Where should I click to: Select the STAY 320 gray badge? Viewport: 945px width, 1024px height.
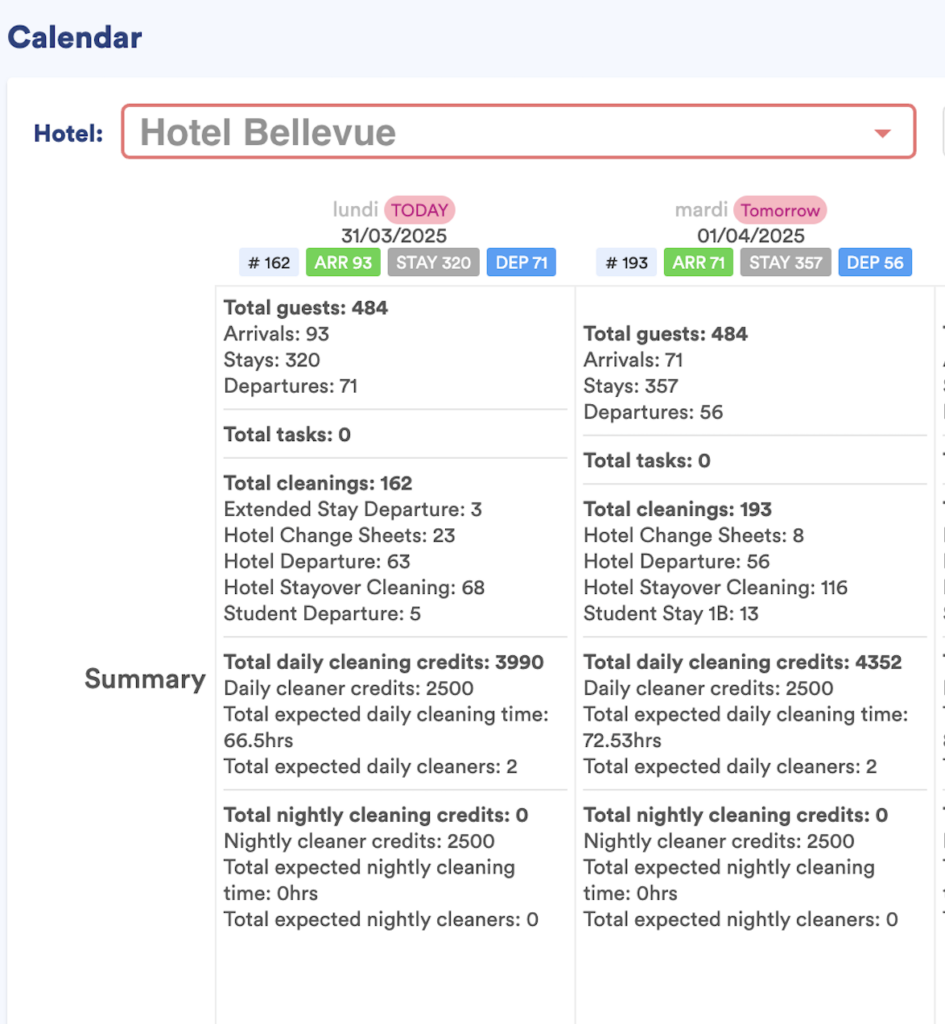coord(434,263)
